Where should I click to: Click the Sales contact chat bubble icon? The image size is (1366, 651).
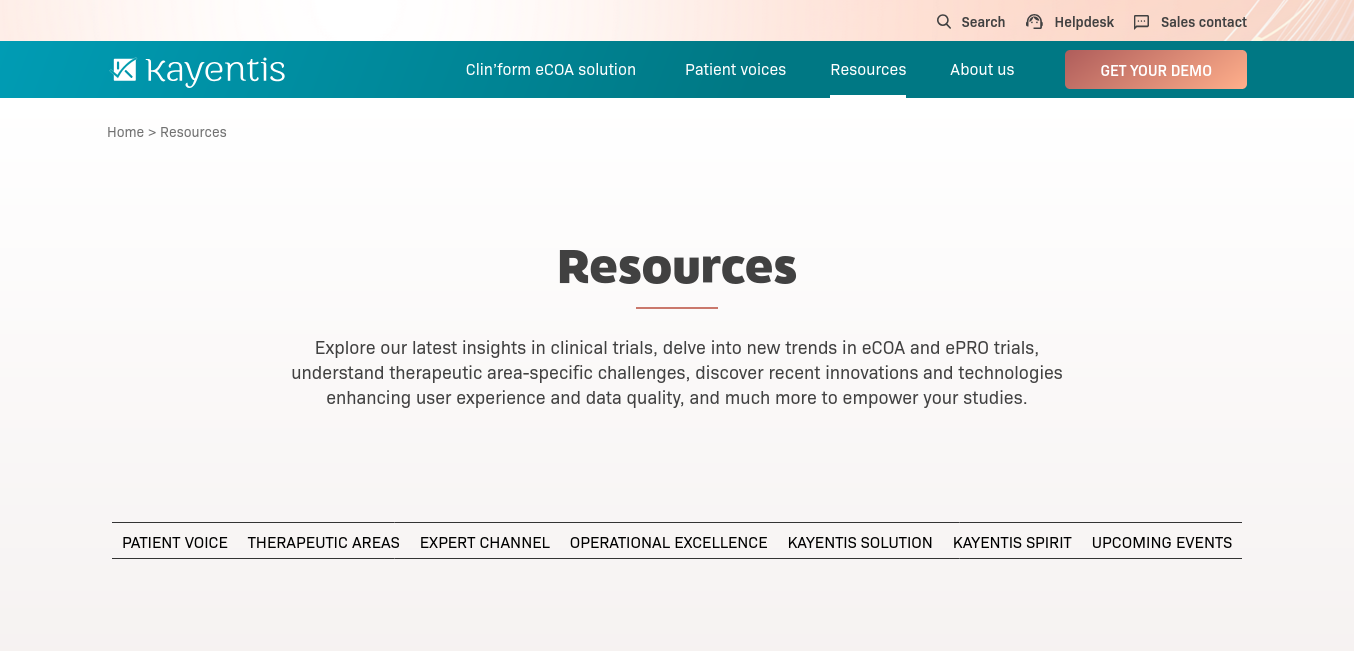coord(1141,22)
